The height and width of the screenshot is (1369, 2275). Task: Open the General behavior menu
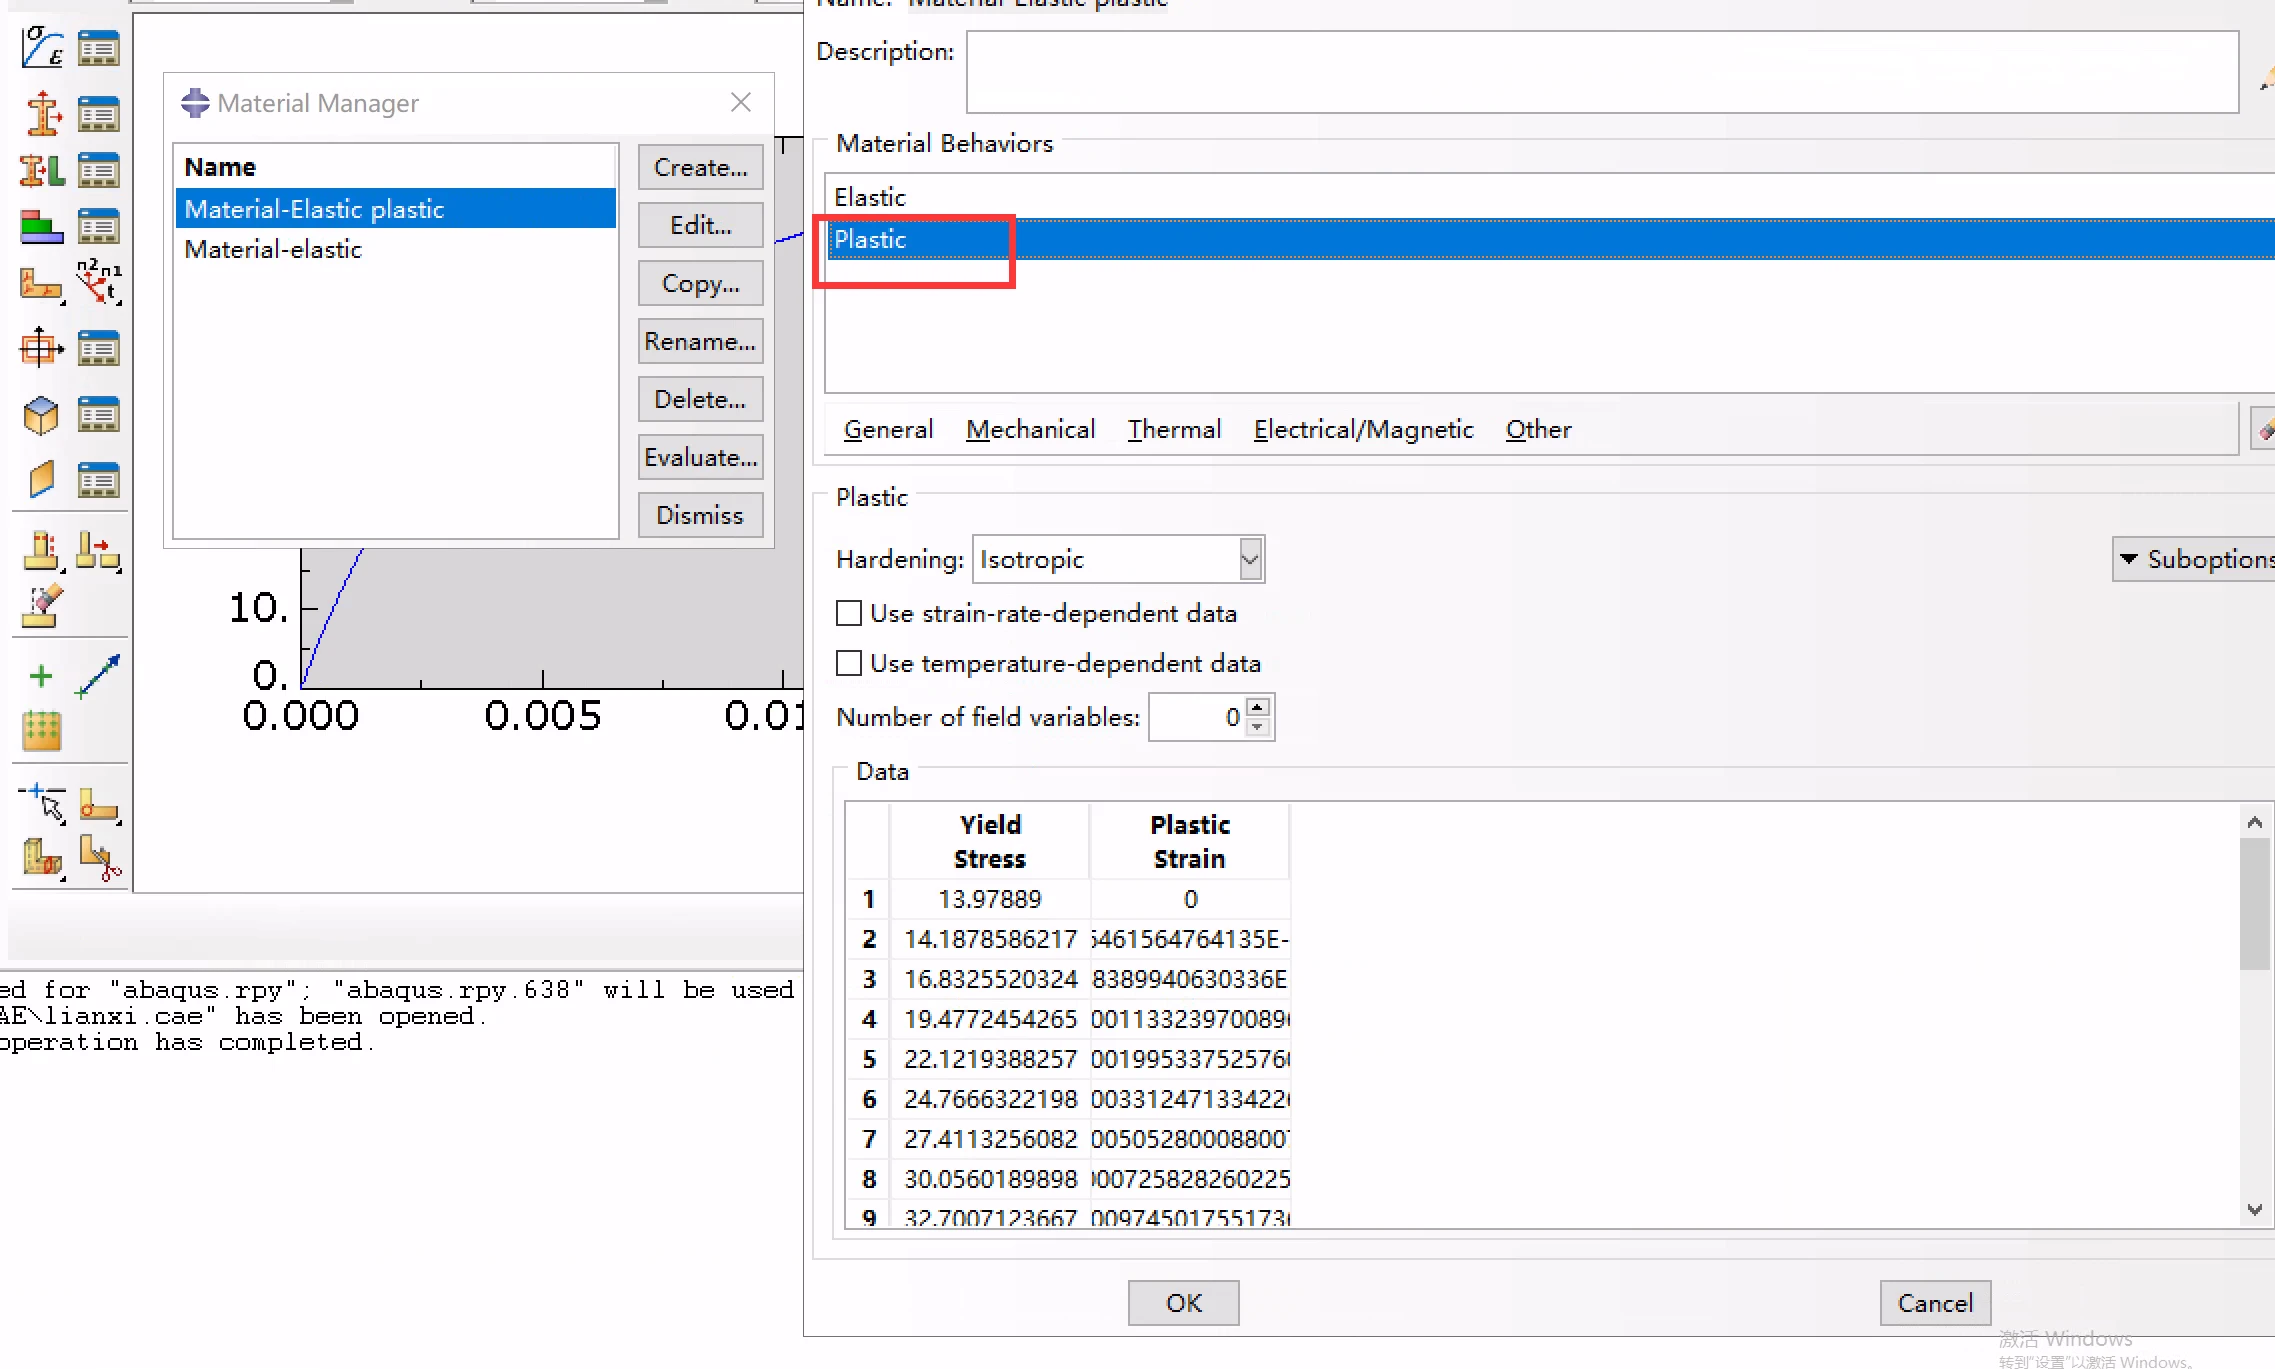(x=888, y=429)
